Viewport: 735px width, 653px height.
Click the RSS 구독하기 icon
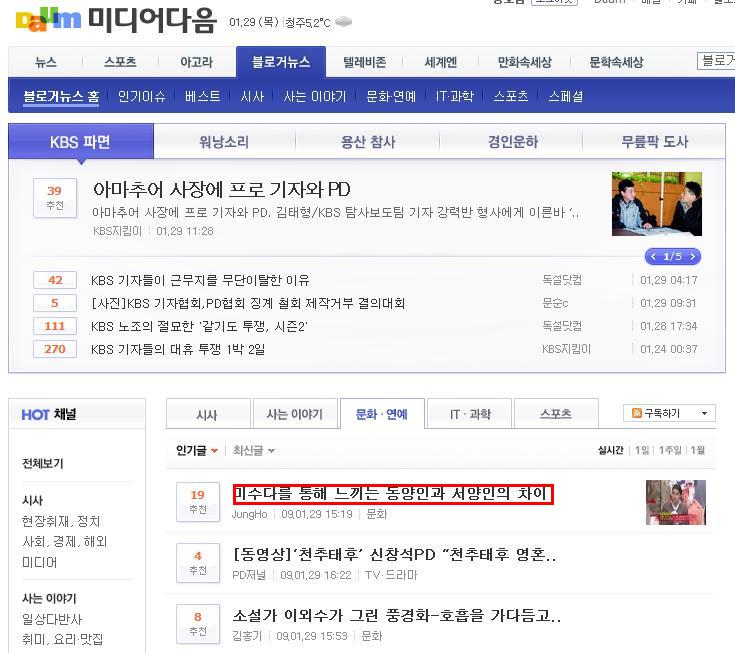[x=637, y=413]
